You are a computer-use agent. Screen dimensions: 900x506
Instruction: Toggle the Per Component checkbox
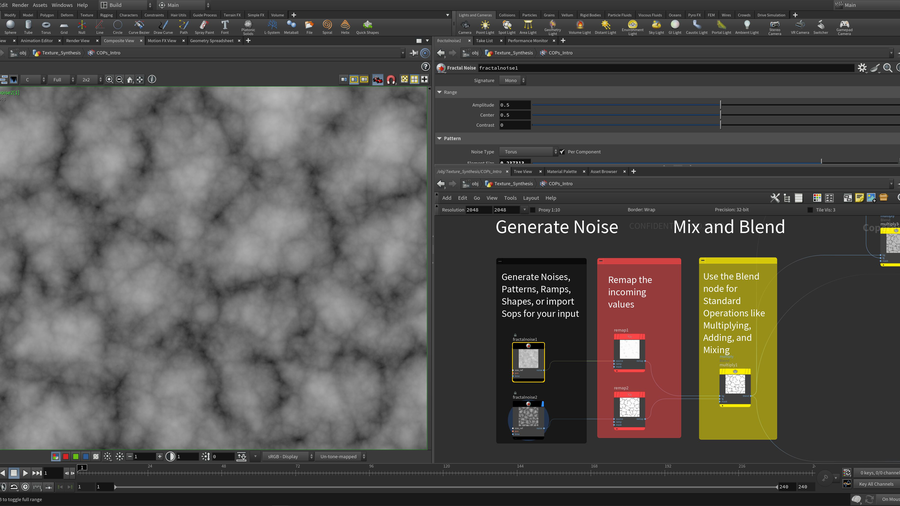click(562, 152)
